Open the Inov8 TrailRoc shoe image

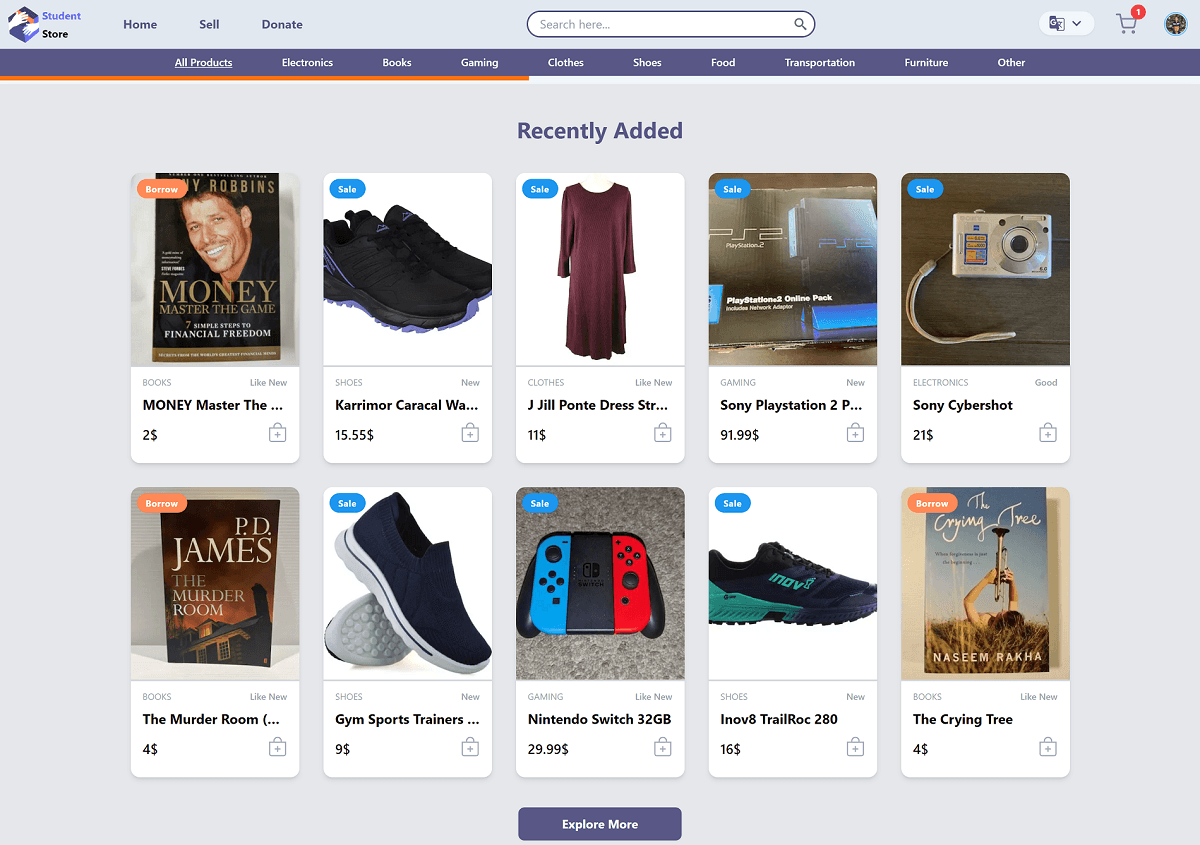tap(793, 583)
